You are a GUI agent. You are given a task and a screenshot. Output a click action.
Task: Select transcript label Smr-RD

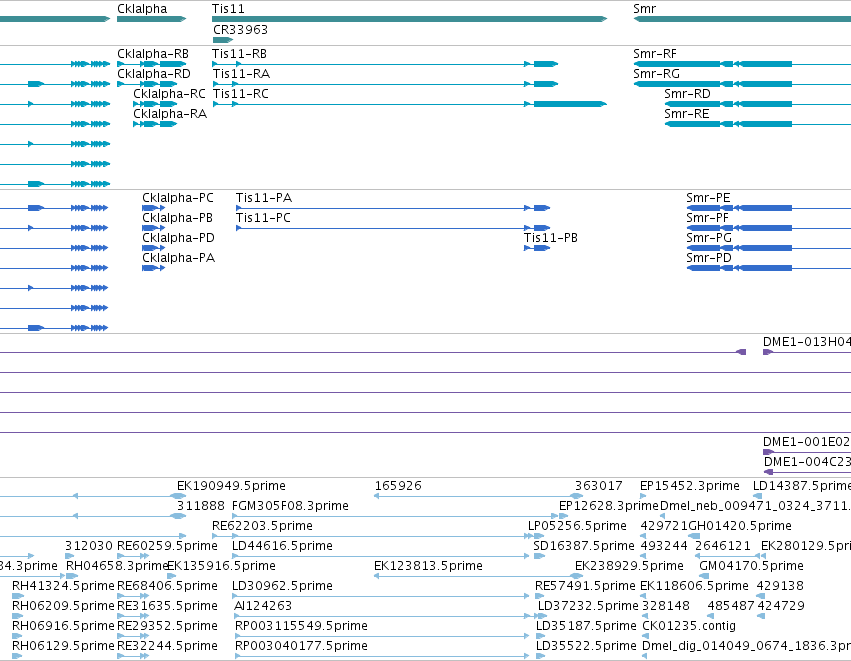687,94
